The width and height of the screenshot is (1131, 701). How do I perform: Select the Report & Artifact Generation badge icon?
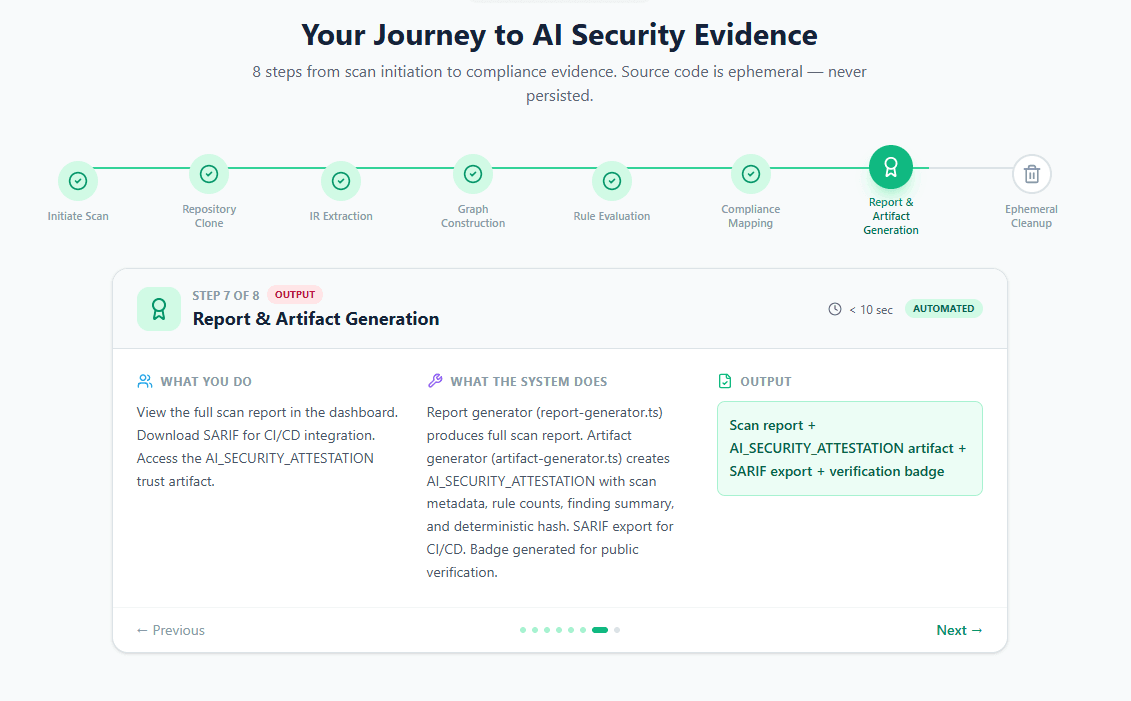[x=890, y=166]
